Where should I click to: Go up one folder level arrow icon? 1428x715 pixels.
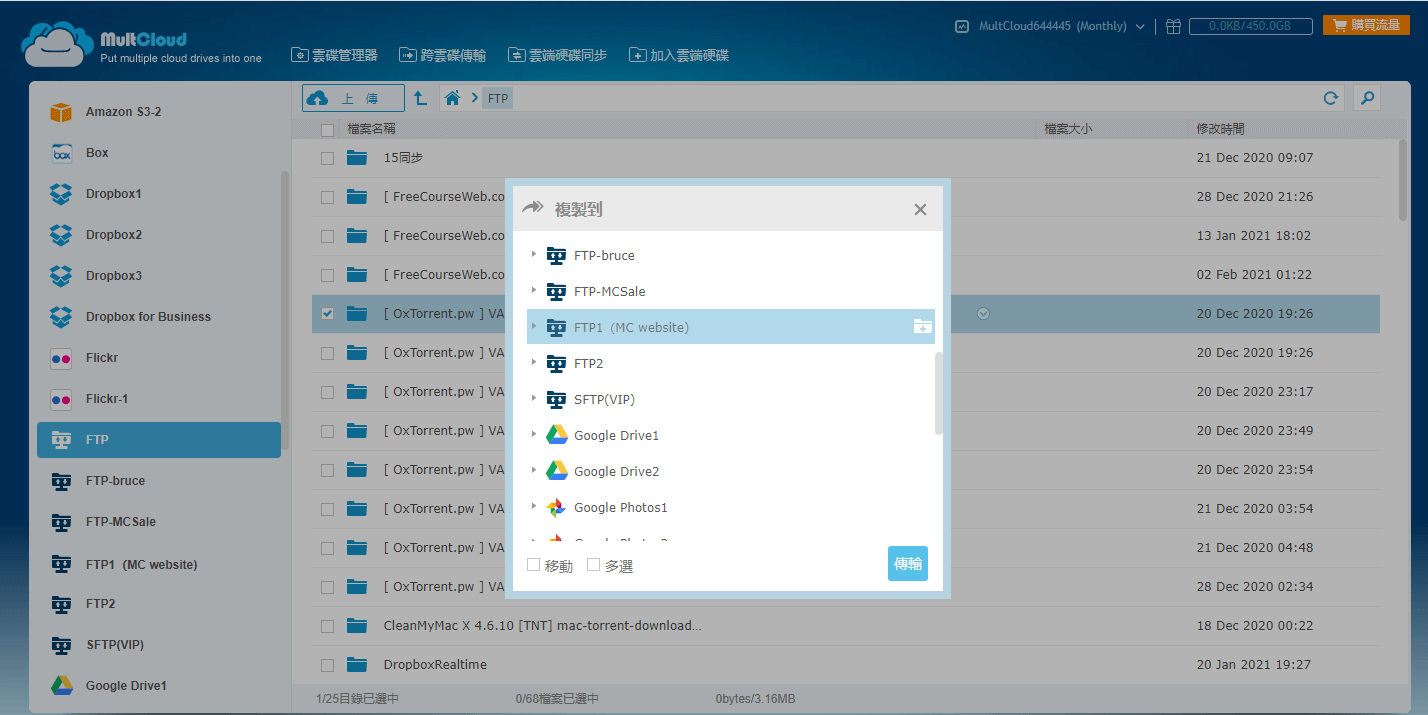[x=421, y=98]
